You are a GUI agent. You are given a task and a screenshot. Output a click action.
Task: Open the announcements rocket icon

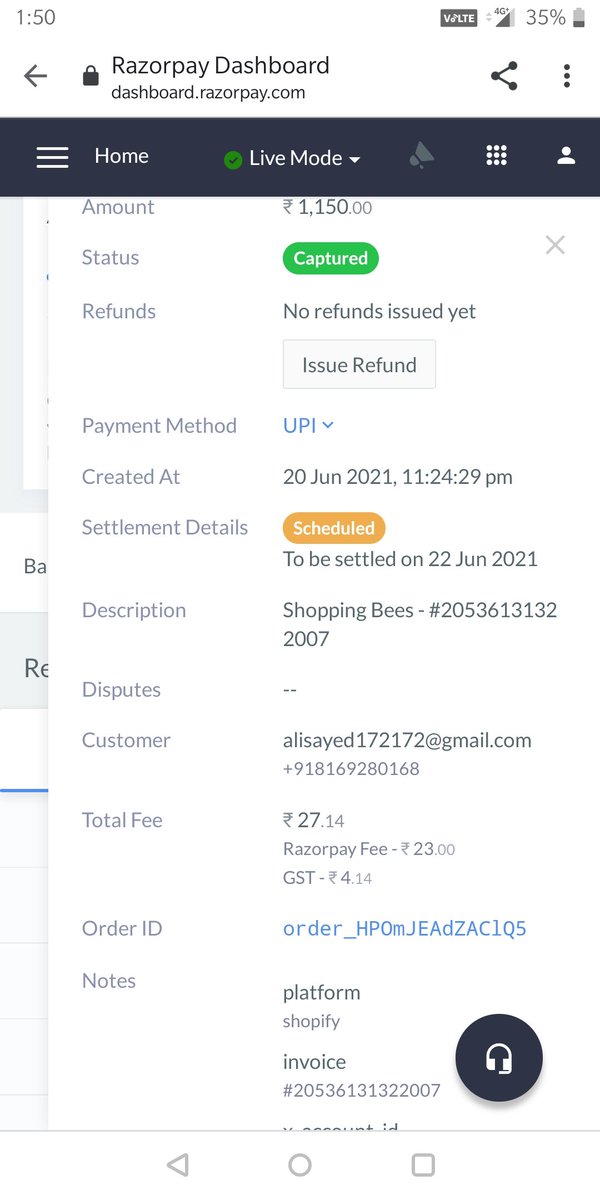click(422, 156)
